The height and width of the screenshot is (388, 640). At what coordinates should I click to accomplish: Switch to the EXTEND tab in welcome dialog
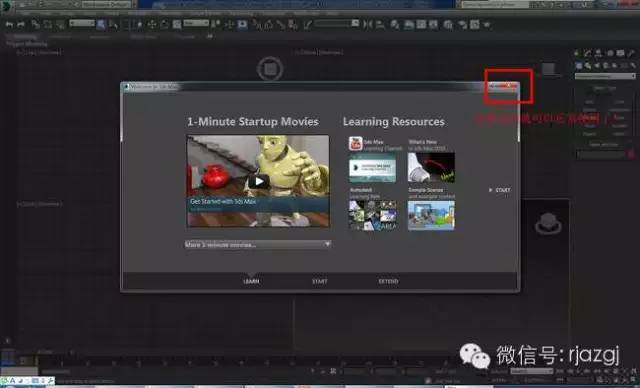[x=388, y=282]
